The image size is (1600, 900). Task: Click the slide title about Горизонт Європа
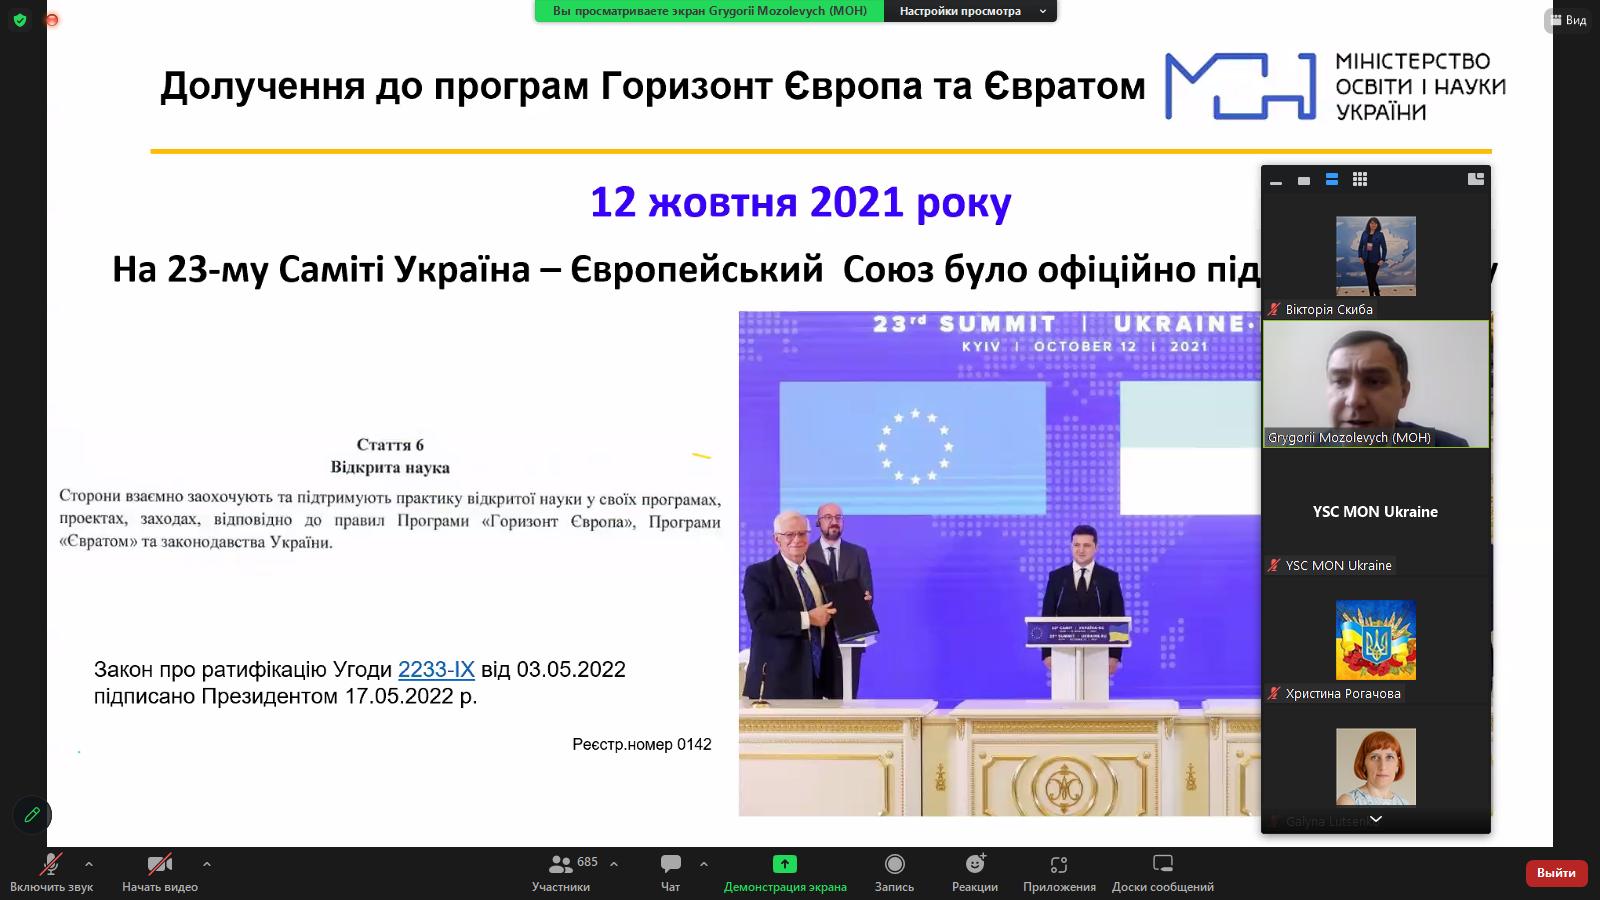(x=653, y=87)
